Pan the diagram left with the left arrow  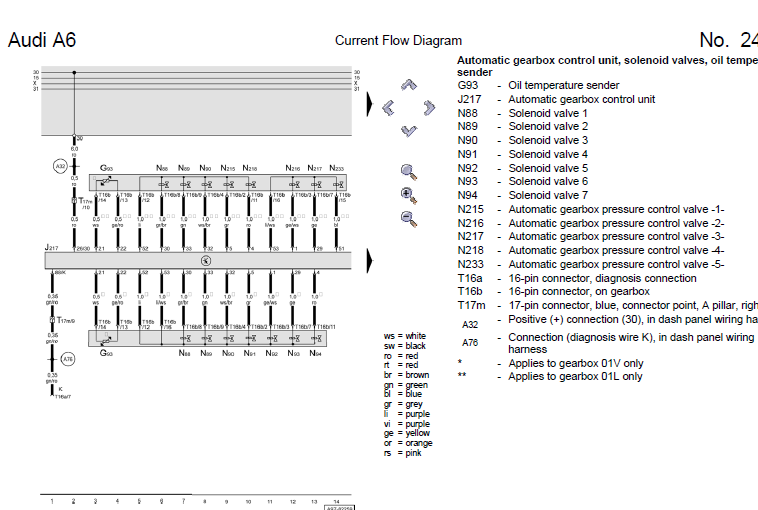coord(388,107)
